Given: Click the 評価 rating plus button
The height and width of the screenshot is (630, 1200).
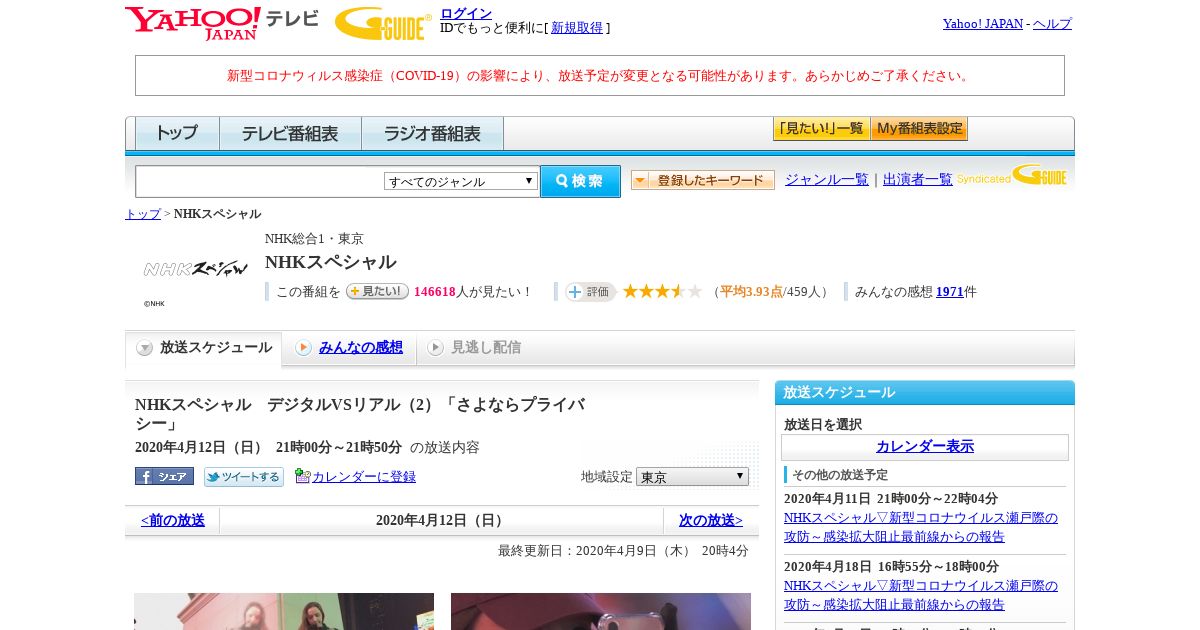Looking at the screenshot, I should coord(590,292).
